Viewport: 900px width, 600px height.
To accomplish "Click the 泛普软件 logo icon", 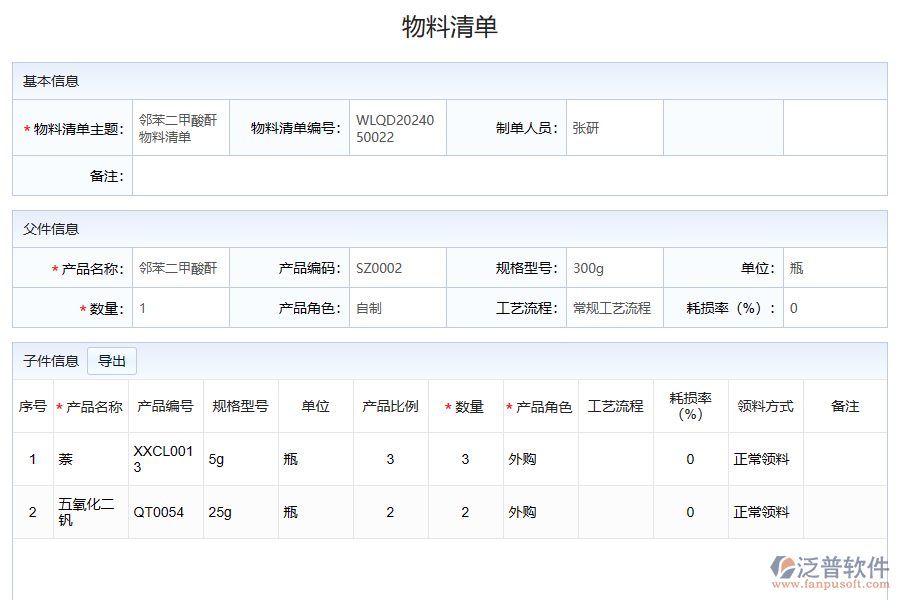I will coord(782,567).
